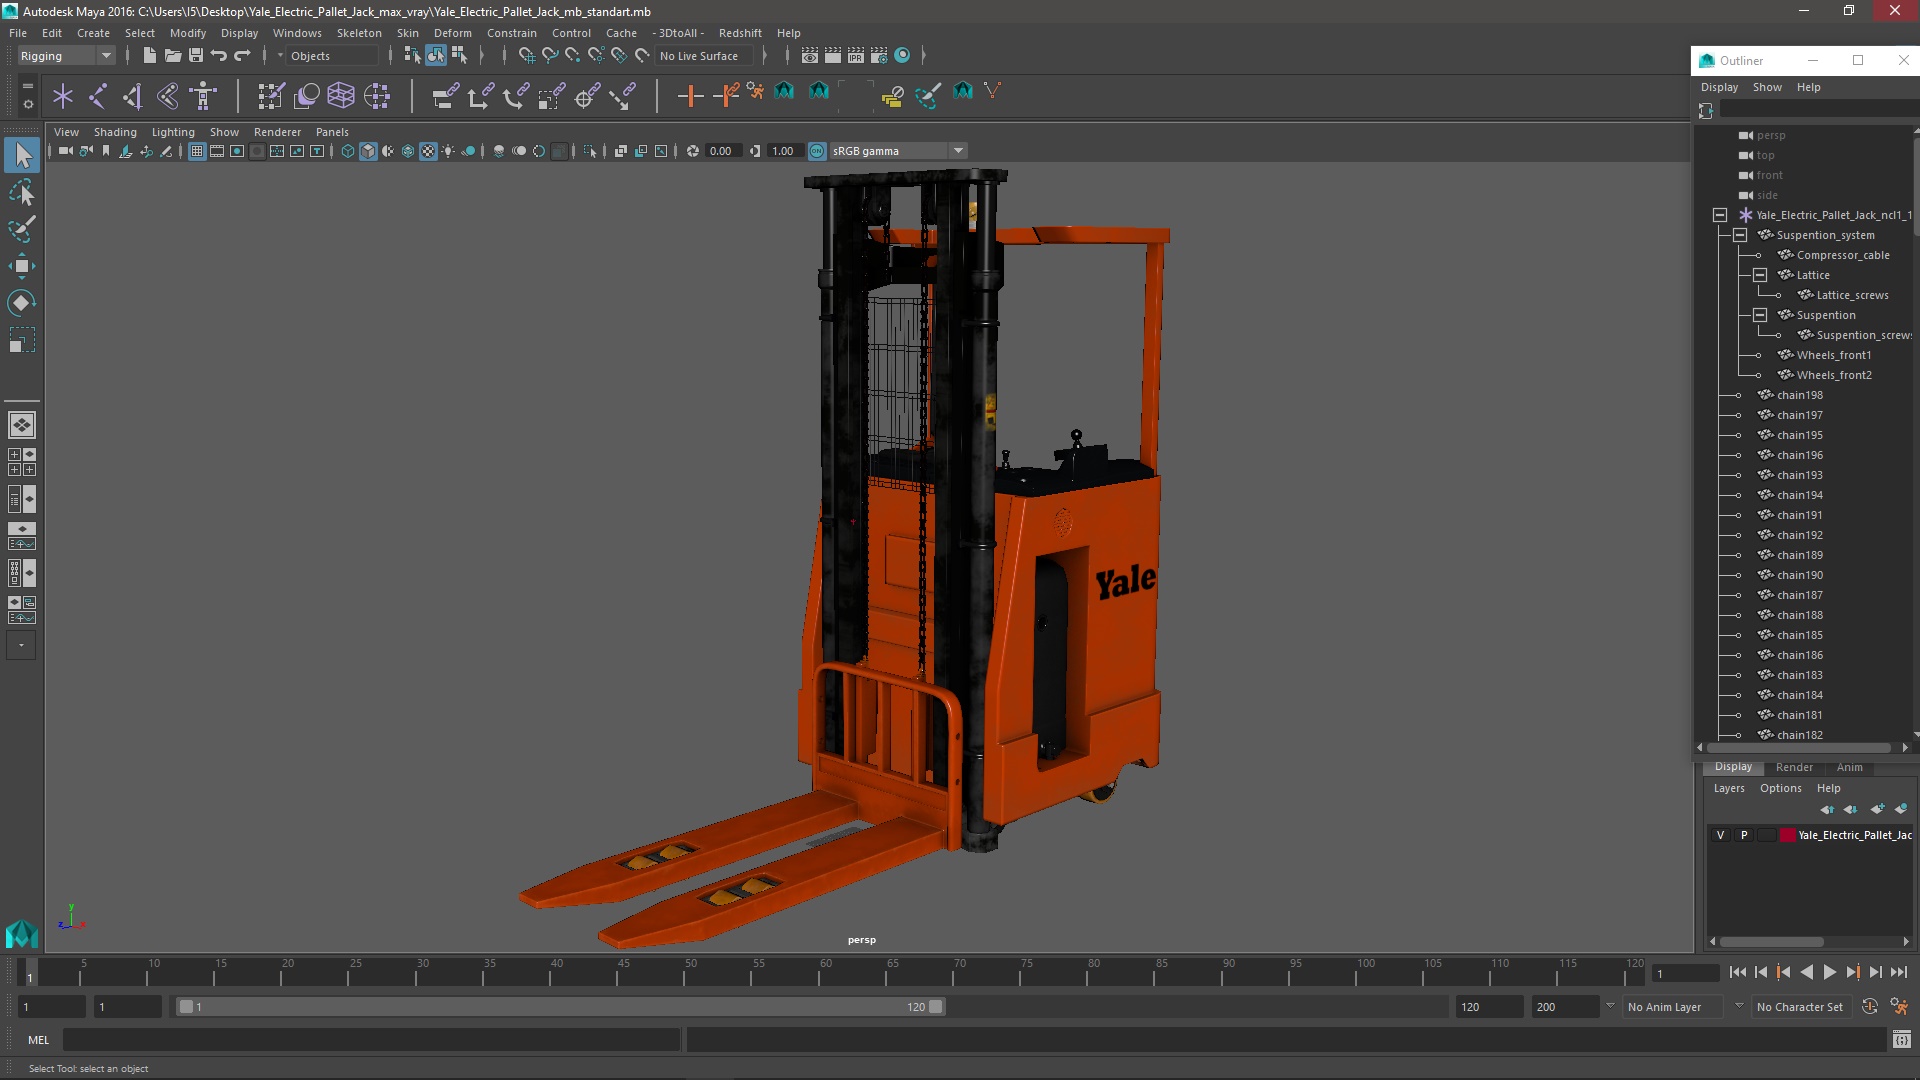Toggle layer visibility V for Yale layer
Screen dimensions: 1920x1080
coord(1720,835)
